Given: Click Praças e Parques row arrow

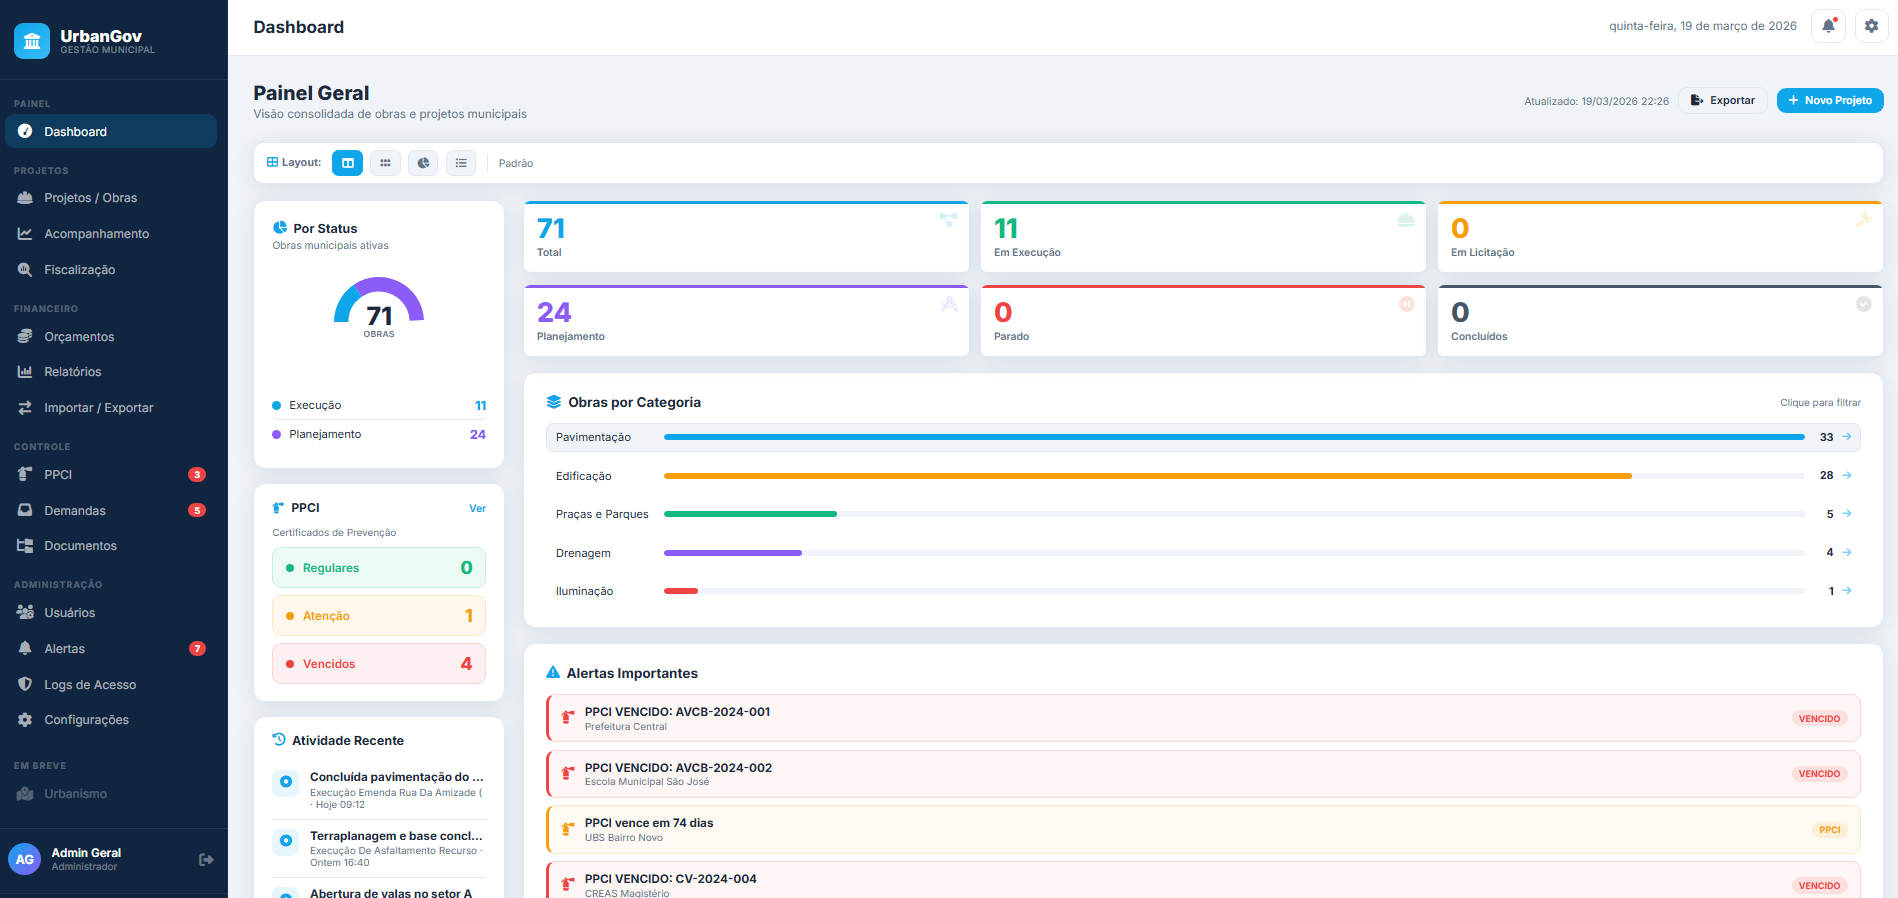Looking at the screenshot, I should pos(1847,514).
